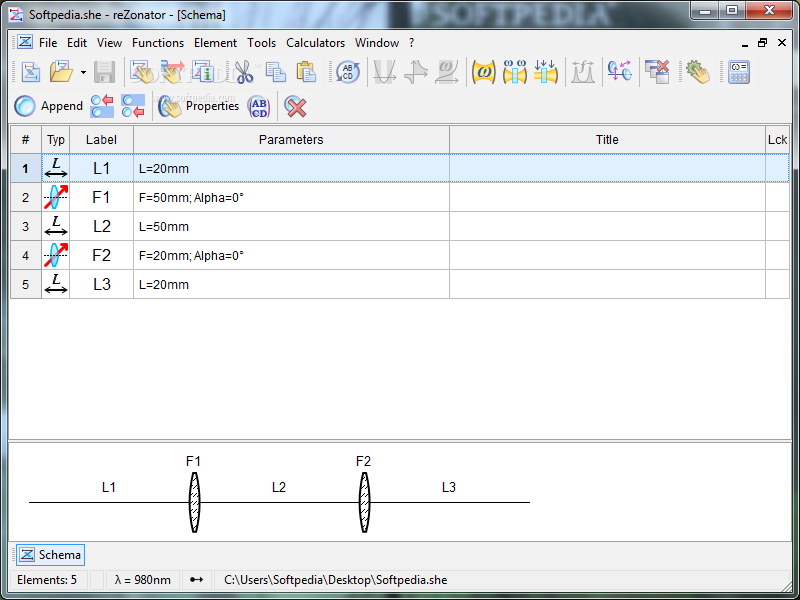
Task: Open the Window menu
Action: click(x=377, y=43)
